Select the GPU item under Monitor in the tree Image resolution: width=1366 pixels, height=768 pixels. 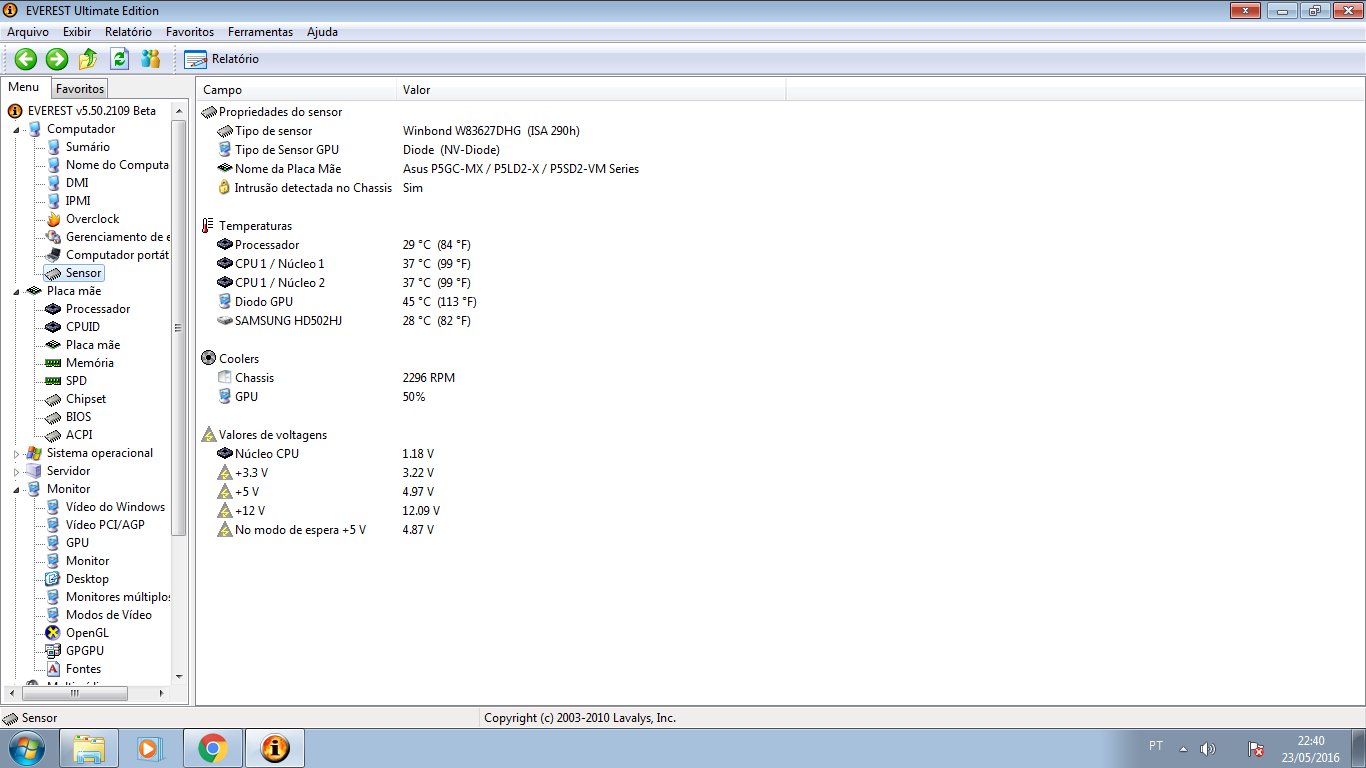67,543
